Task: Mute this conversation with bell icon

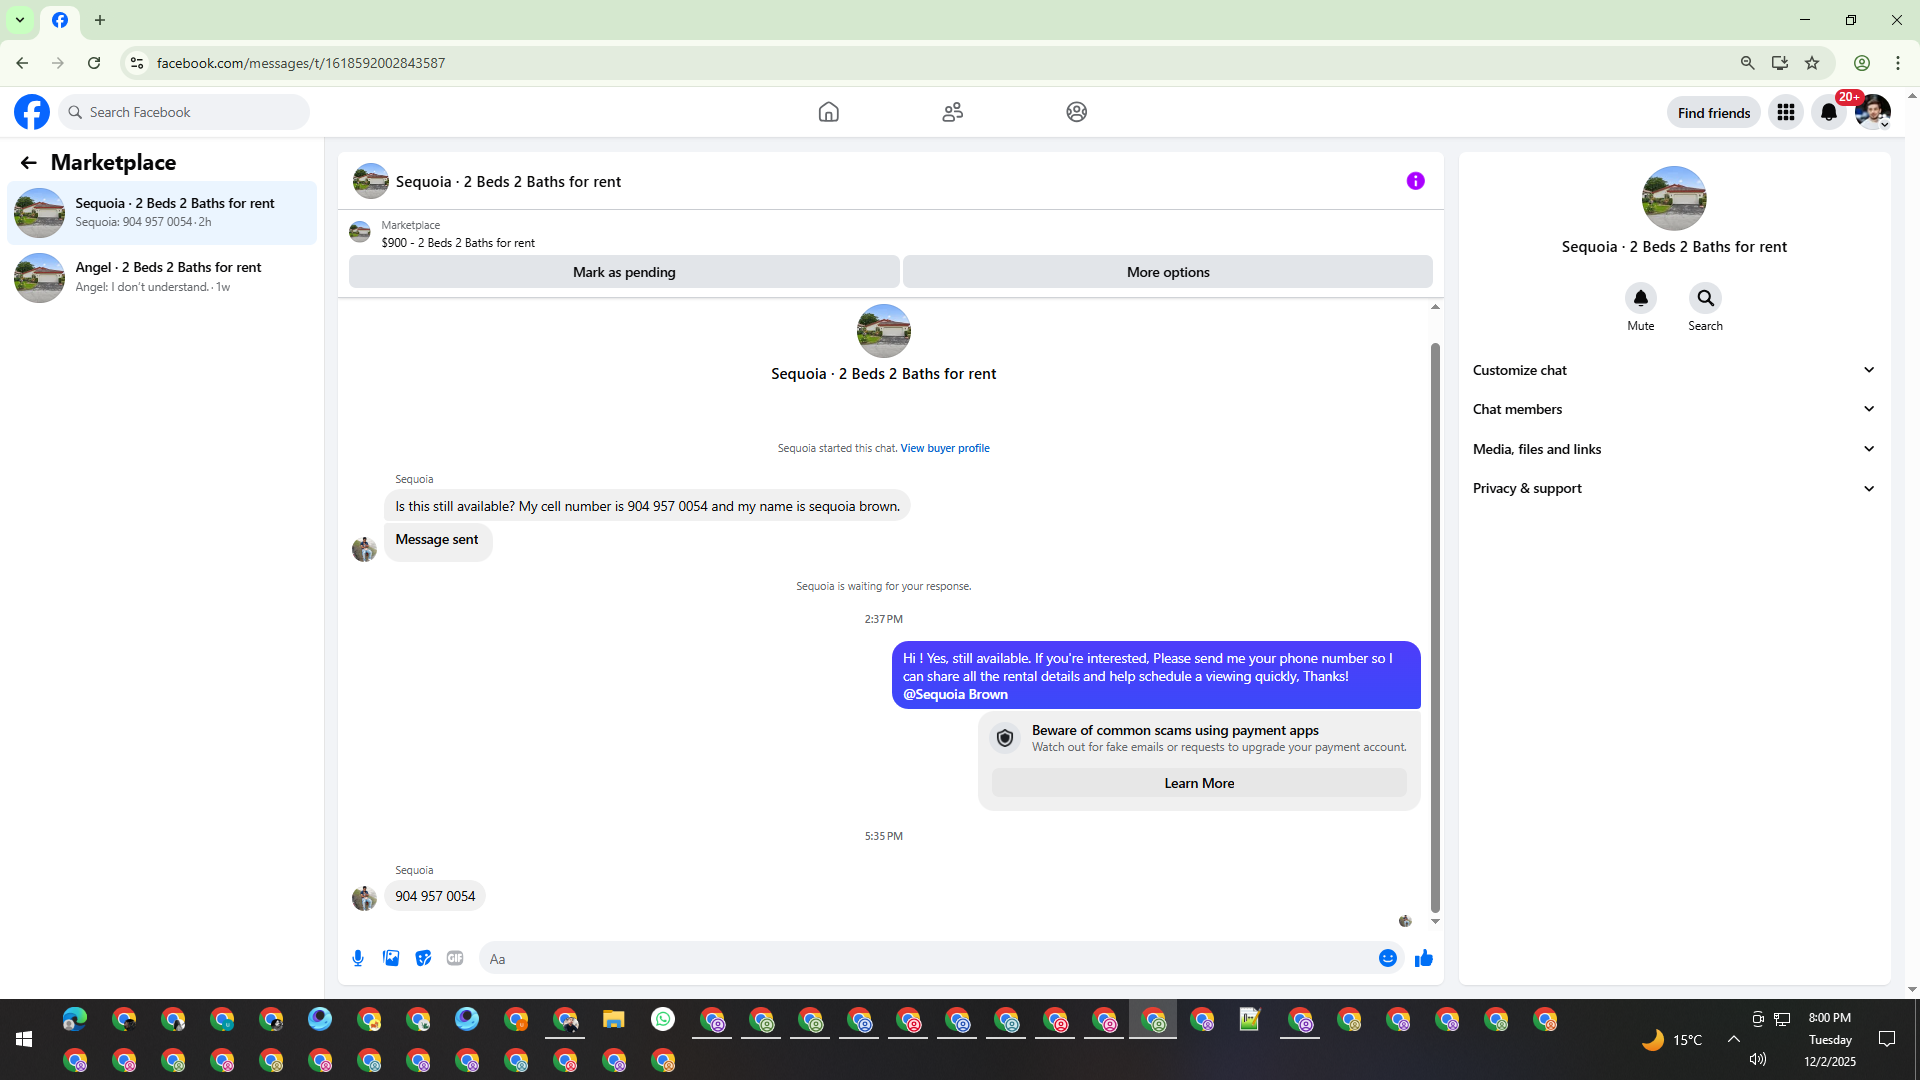Action: click(x=1640, y=298)
